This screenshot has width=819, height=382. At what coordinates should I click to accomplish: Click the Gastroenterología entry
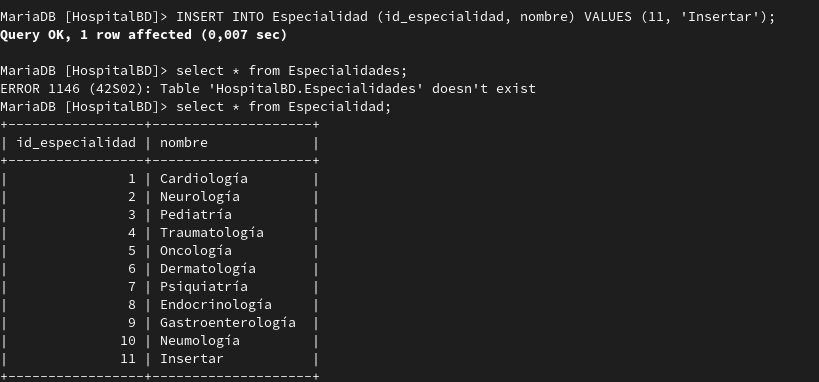228,323
